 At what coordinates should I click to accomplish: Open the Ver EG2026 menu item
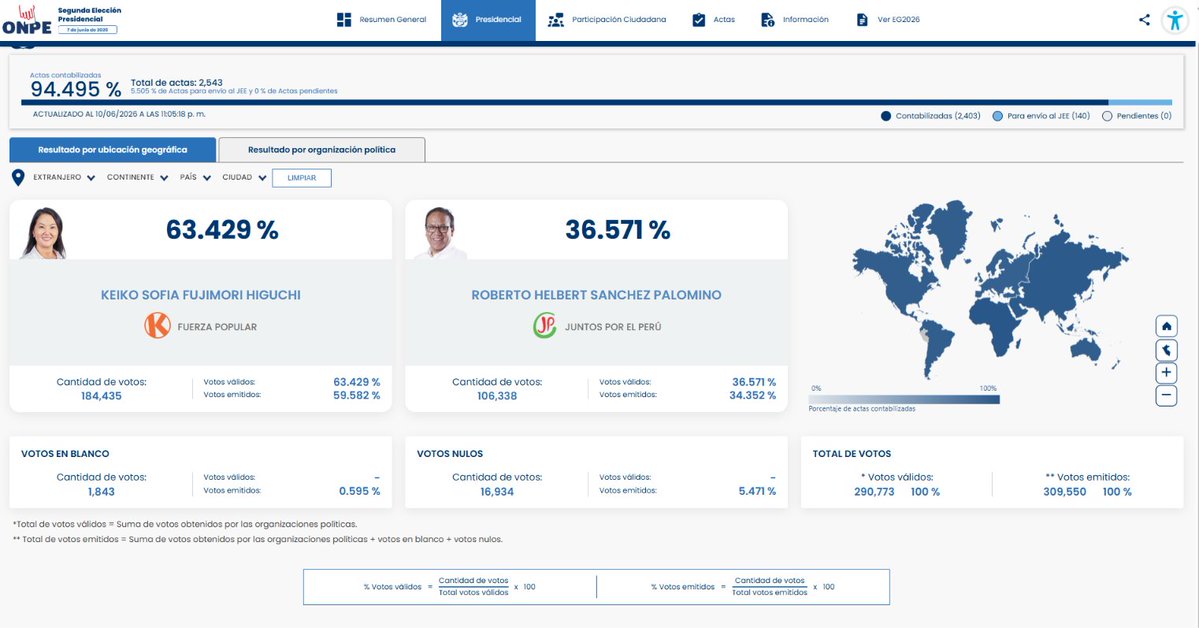point(889,20)
